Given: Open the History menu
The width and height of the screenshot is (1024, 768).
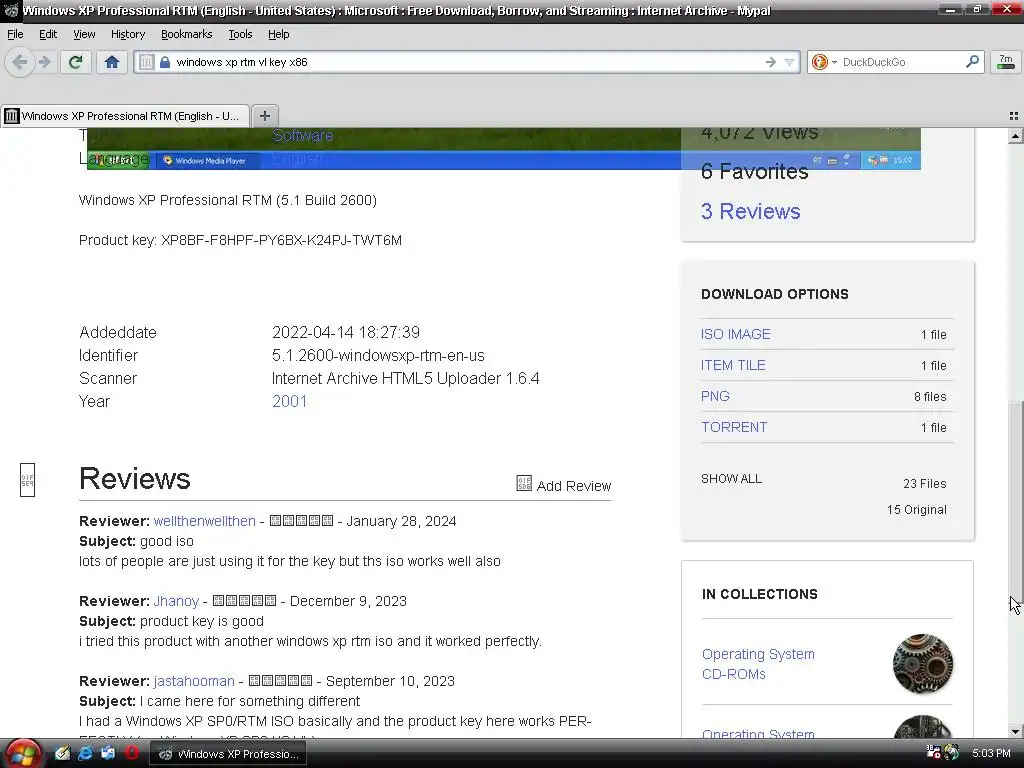Looking at the screenshot, I should [x=127, y=34].
